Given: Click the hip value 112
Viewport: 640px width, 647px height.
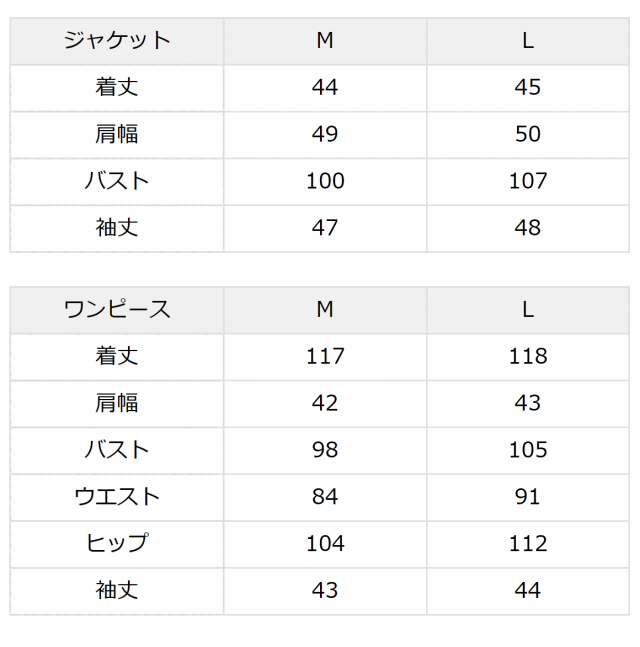Looking at the screenshot, I should tap(528, 543).
